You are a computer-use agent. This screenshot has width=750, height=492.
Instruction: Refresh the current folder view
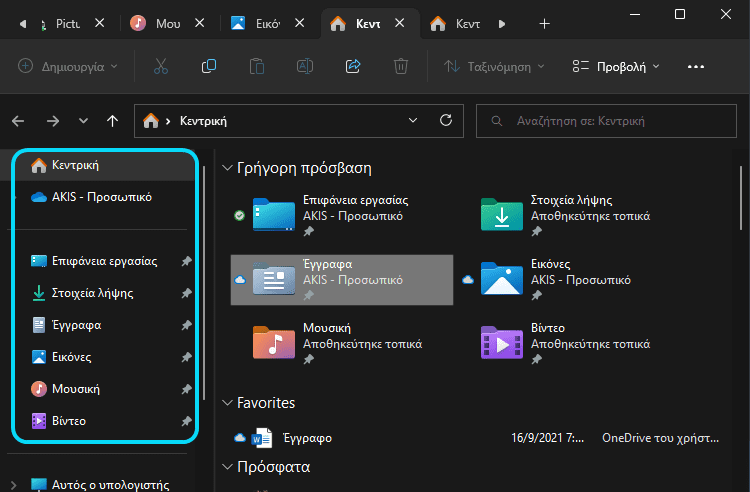coord(446,120)
